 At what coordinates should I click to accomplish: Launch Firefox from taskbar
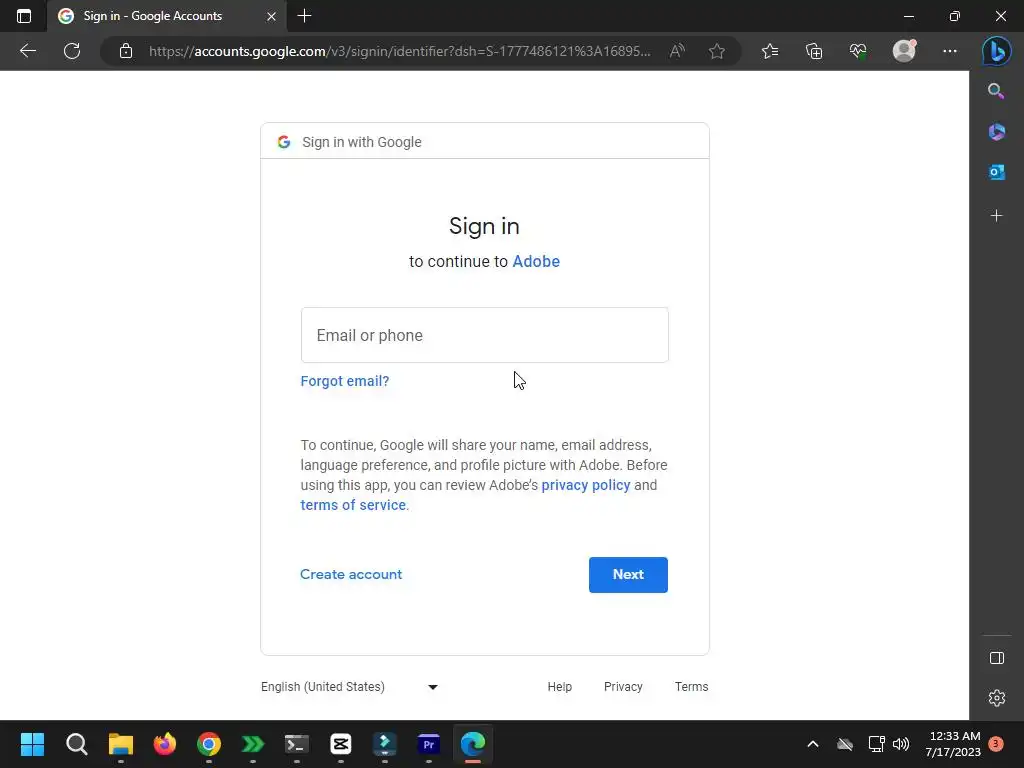pyautogui.click(x=165, y=744)
